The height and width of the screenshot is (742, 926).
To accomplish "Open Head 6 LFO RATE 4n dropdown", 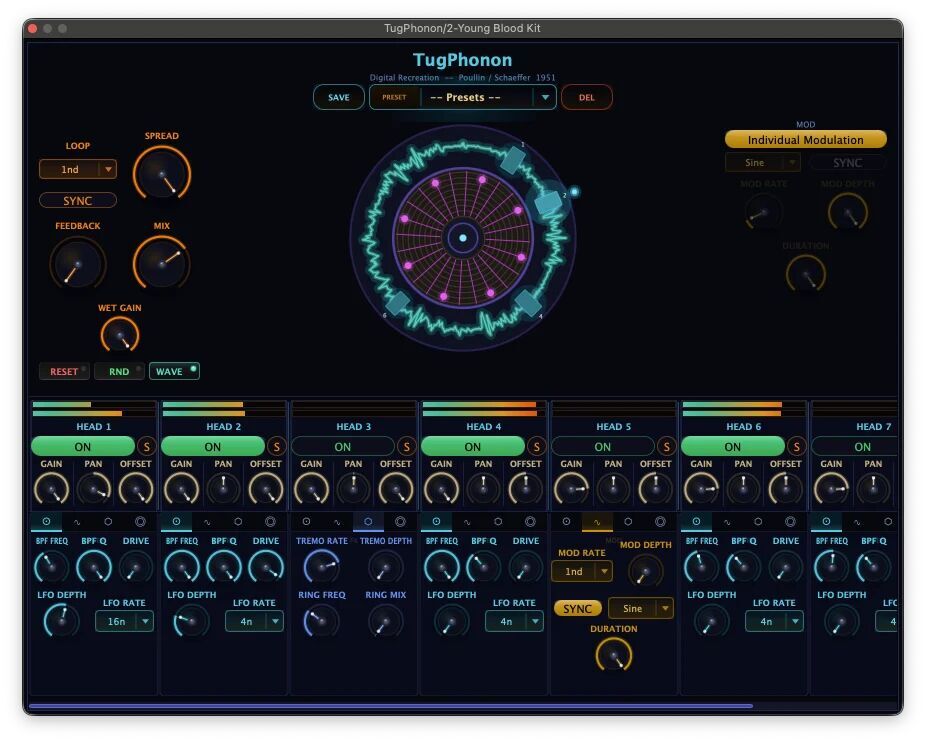I will click(774, 621).
